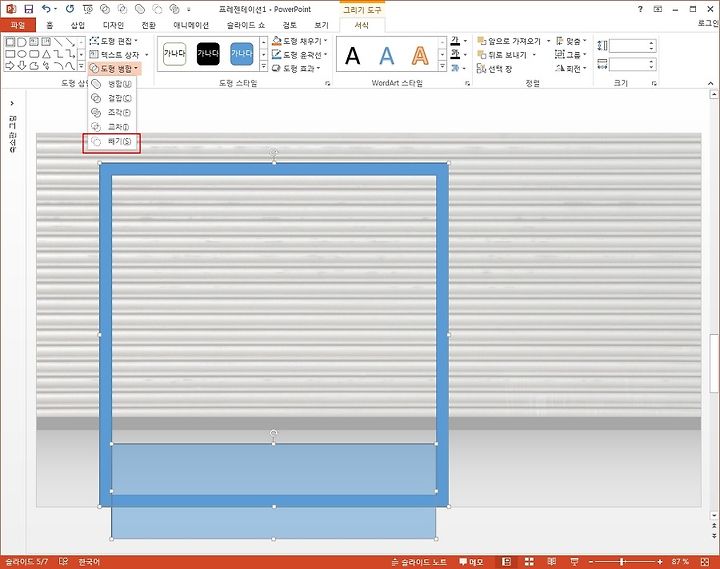This screenshot has height=569, width=720.
Task: Toggle 슬라이드 노트 (Notes) in status bar
Action: click(x=419, y=562)
